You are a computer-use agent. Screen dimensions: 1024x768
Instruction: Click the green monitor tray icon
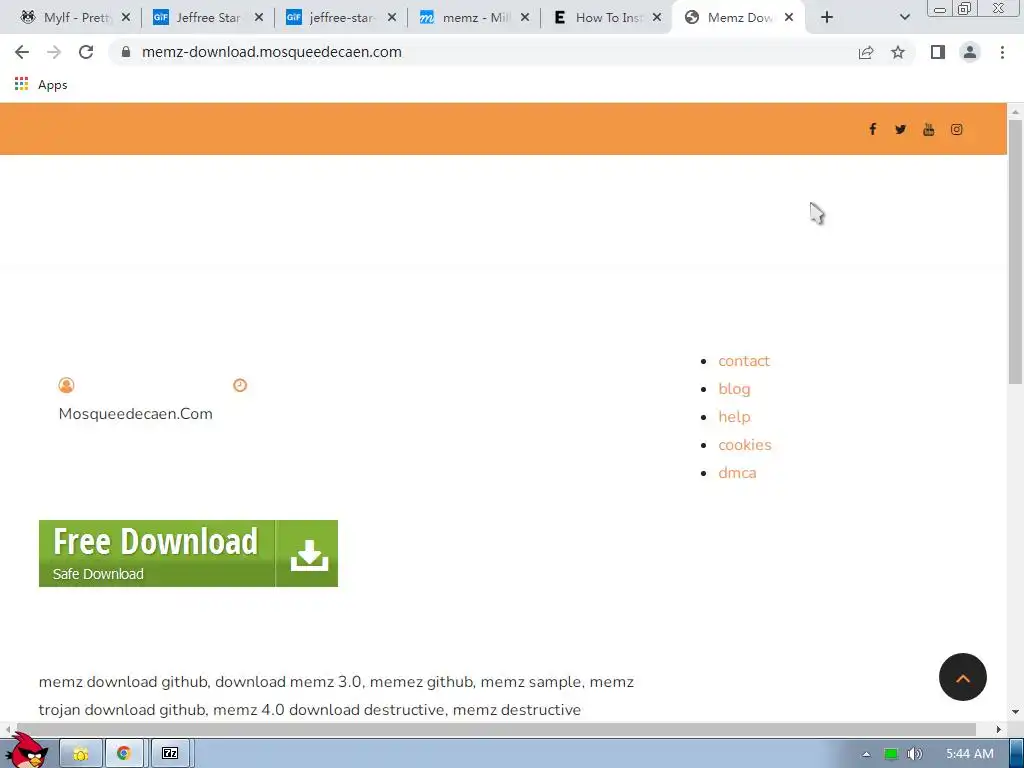coord(891,754)
